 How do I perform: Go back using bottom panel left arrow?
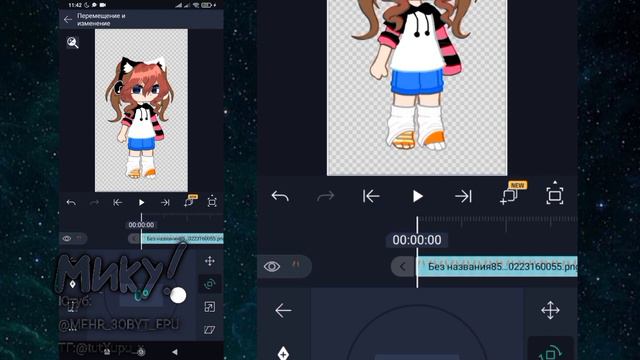[x=283, y=311]
